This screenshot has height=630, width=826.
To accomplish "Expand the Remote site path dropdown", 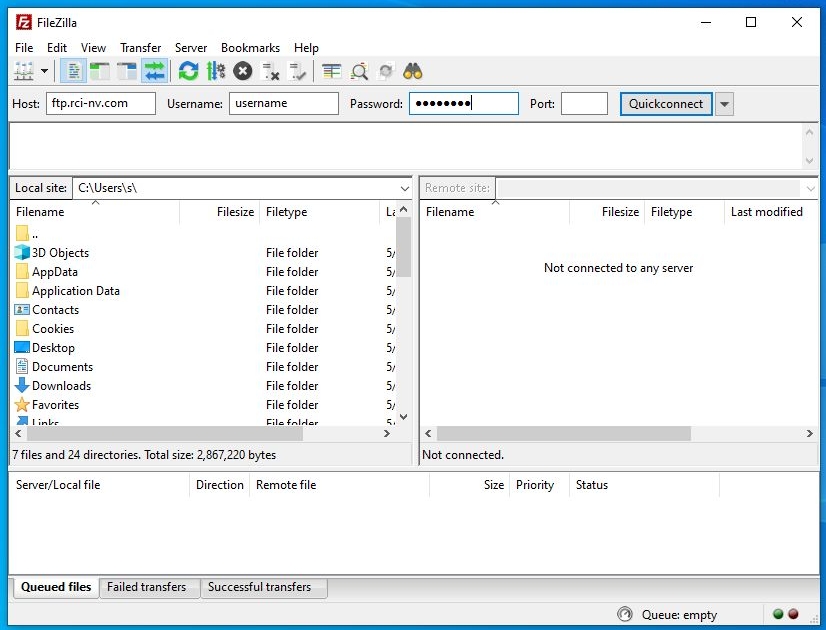I will coord(810,188).
